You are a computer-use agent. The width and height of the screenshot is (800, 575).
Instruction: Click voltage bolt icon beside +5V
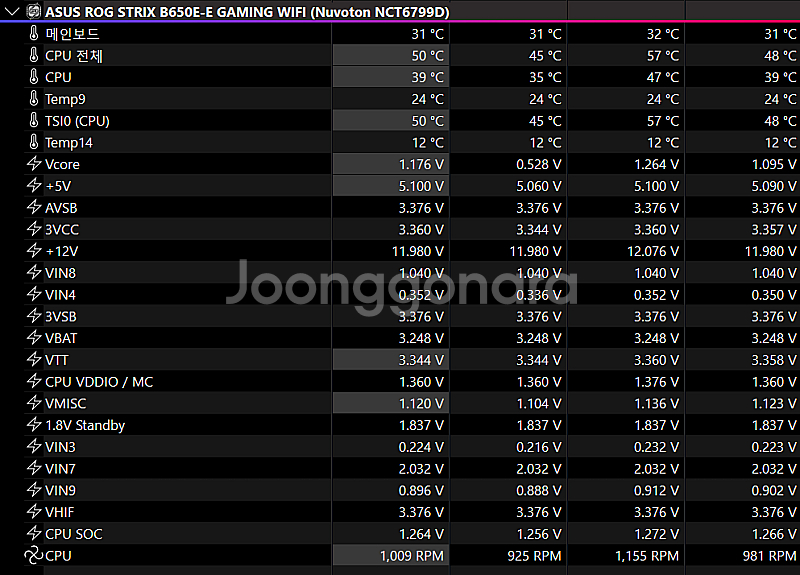pyautogui.click(x=34, y=186)
